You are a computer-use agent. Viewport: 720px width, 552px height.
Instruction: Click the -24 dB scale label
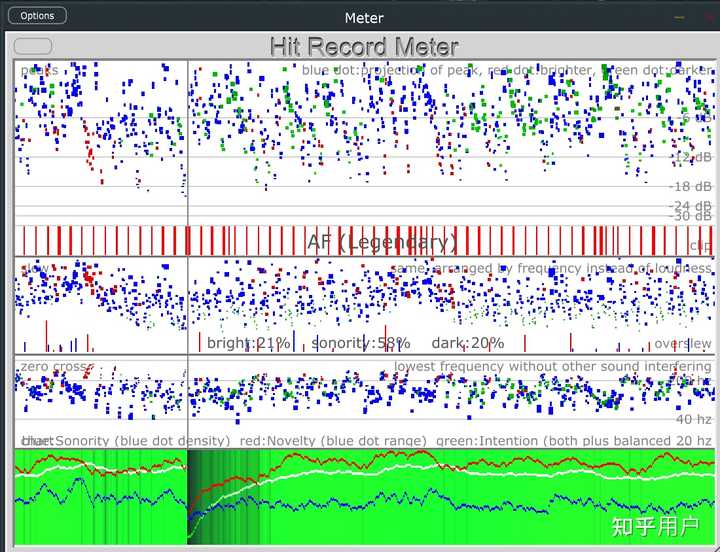[x=689, y=206]
